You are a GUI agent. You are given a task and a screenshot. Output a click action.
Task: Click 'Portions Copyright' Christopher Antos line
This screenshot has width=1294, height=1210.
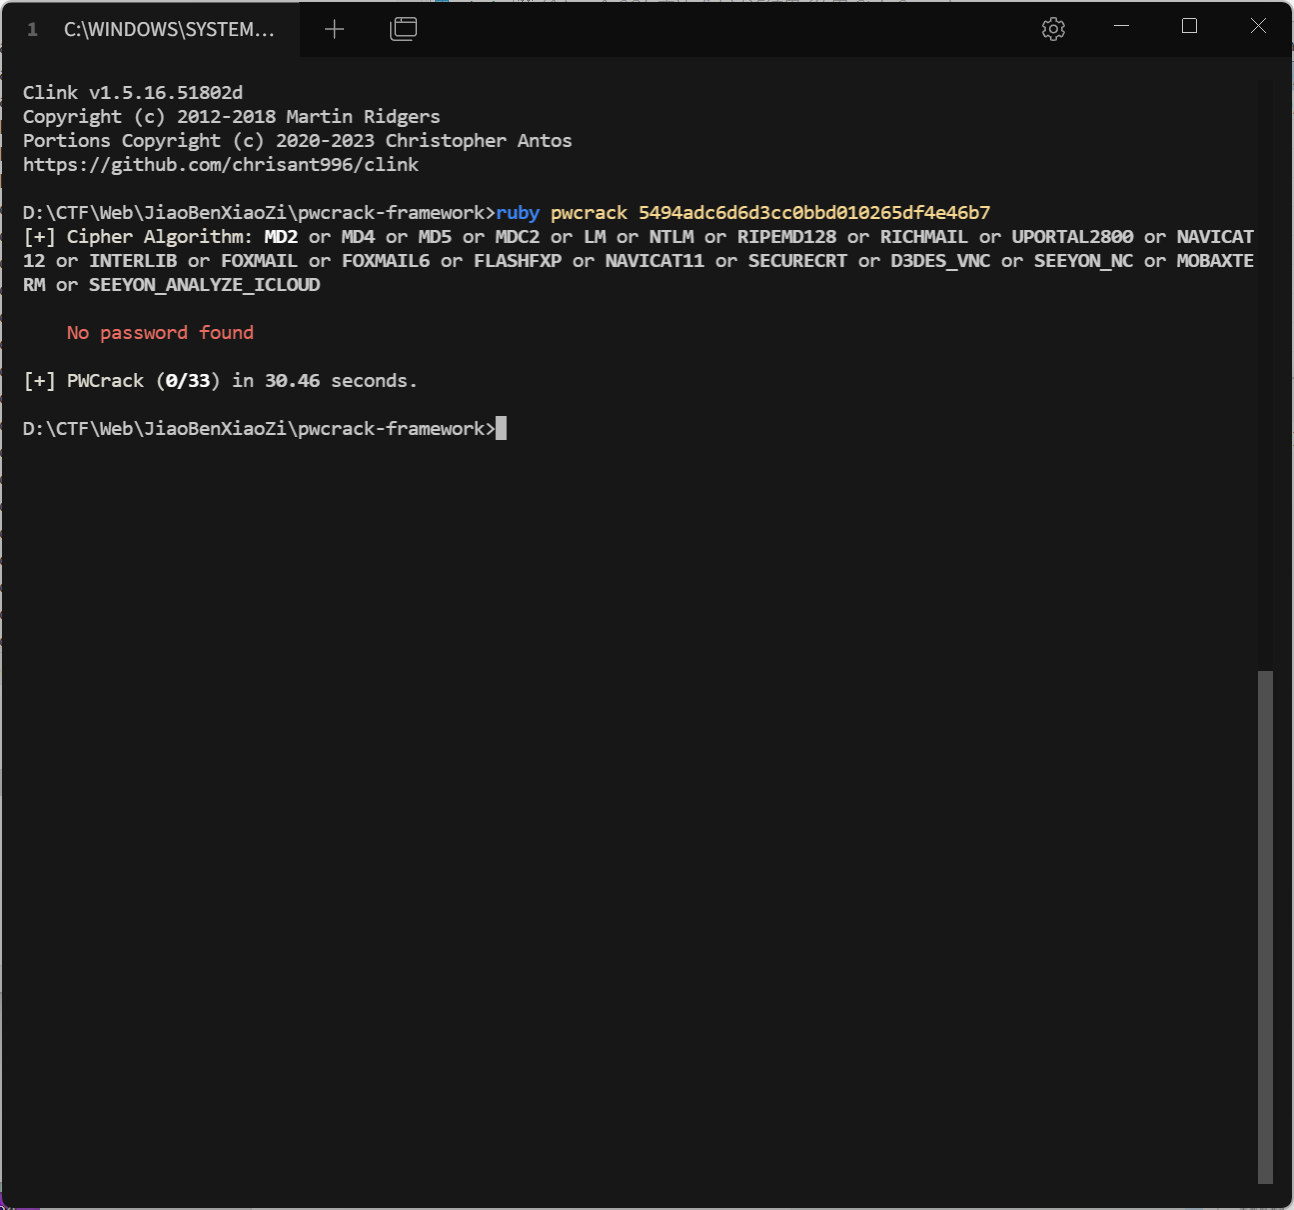coord(297,140)
